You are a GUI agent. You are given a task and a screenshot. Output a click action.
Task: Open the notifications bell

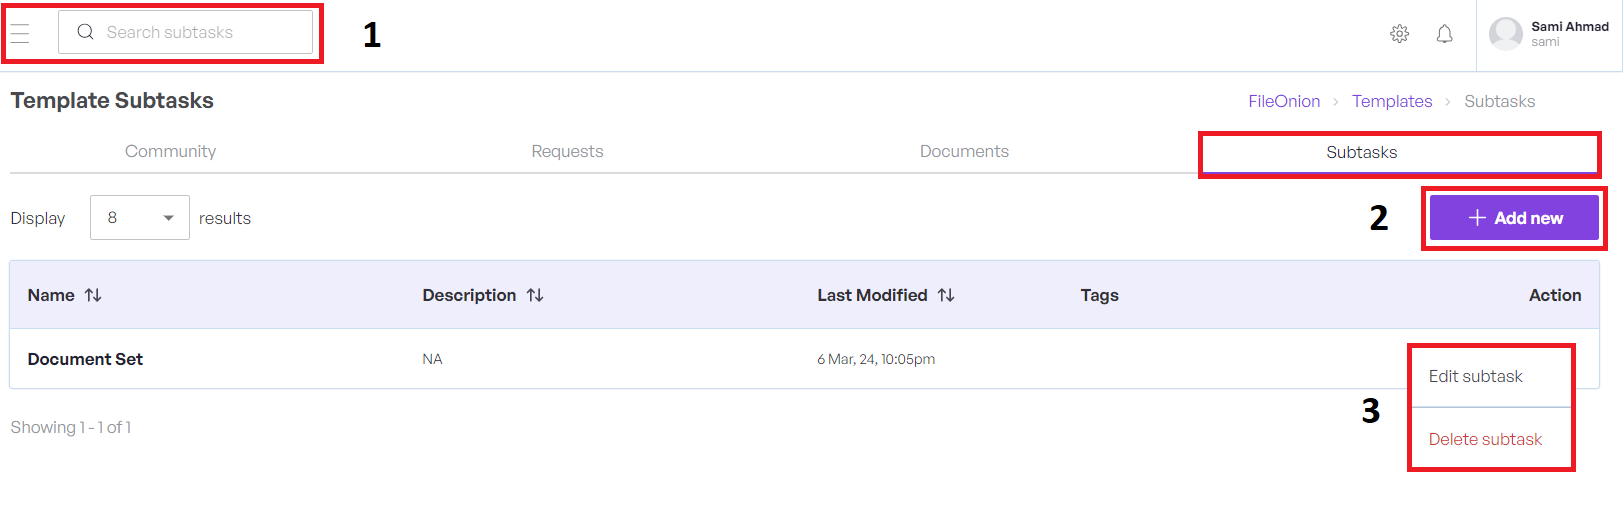click(x=1444, y=34)
